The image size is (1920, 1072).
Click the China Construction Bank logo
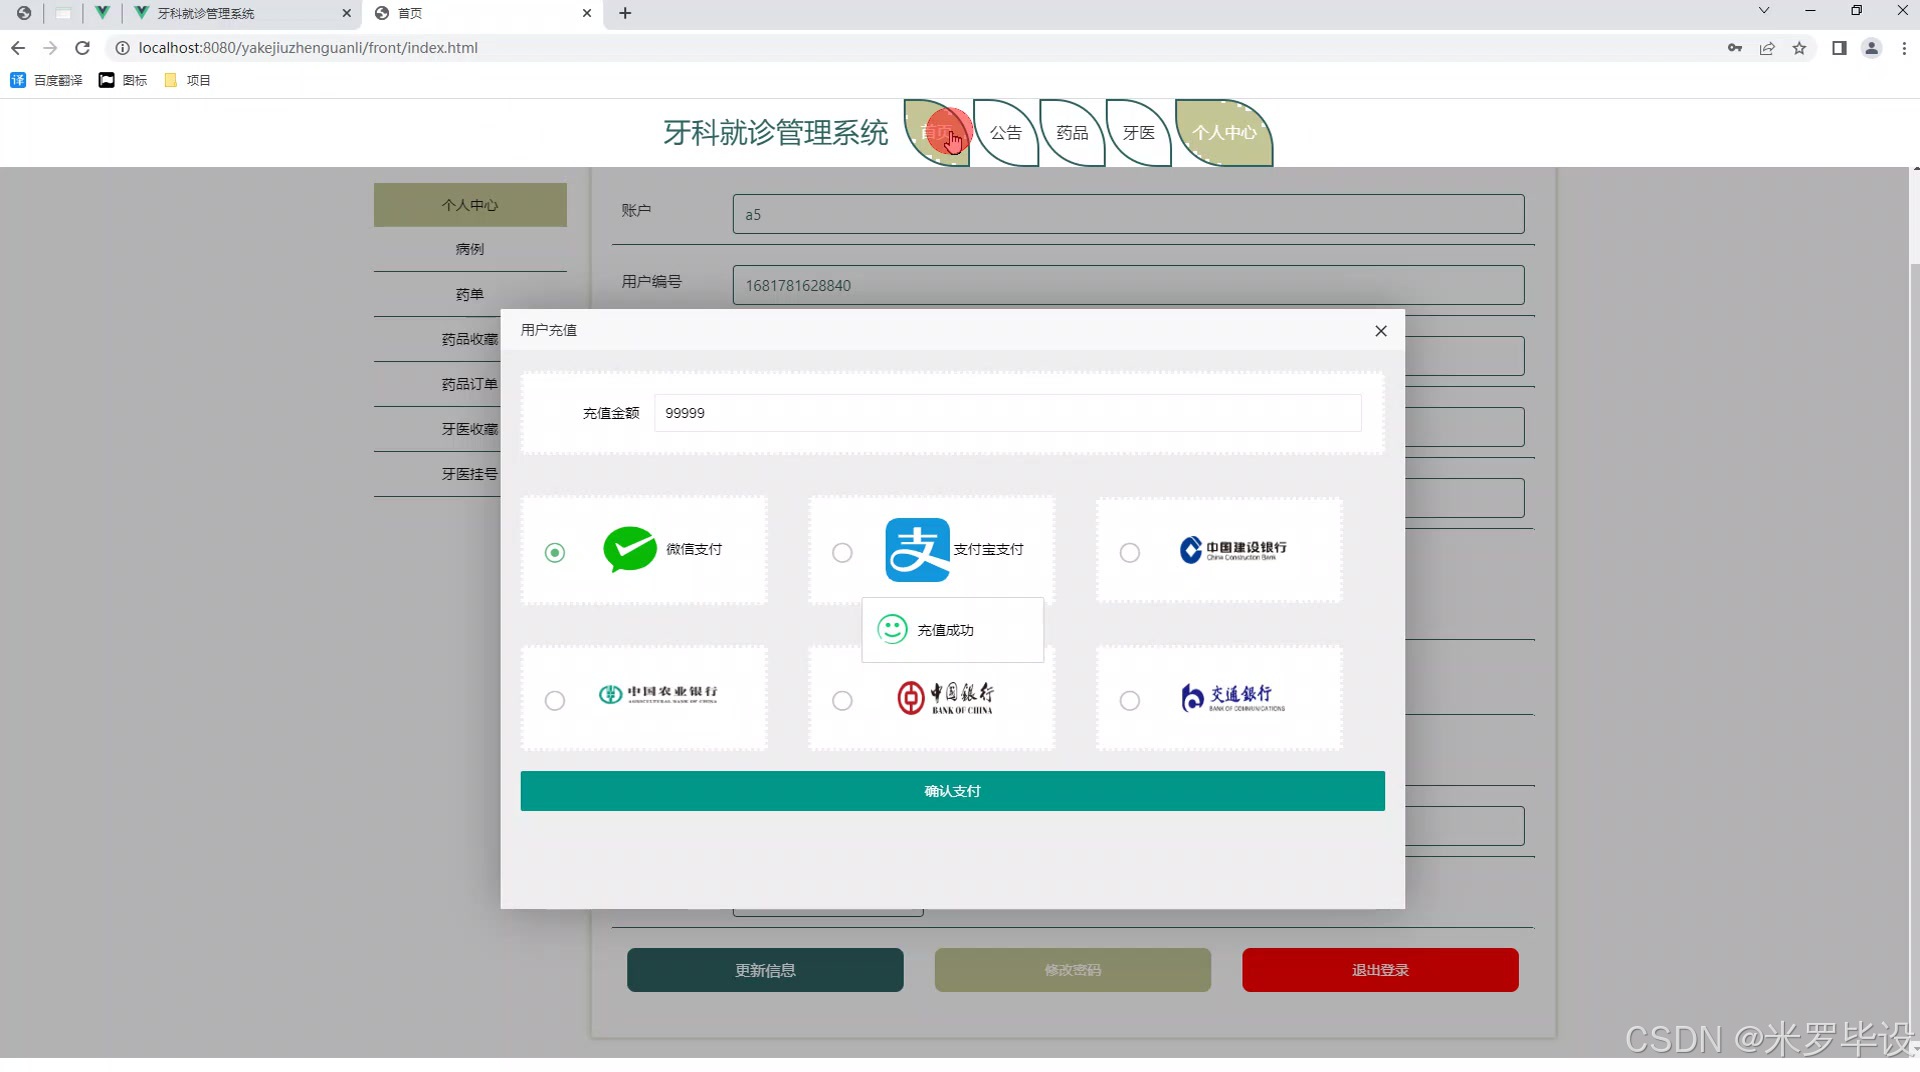[x=1233, y=549]
